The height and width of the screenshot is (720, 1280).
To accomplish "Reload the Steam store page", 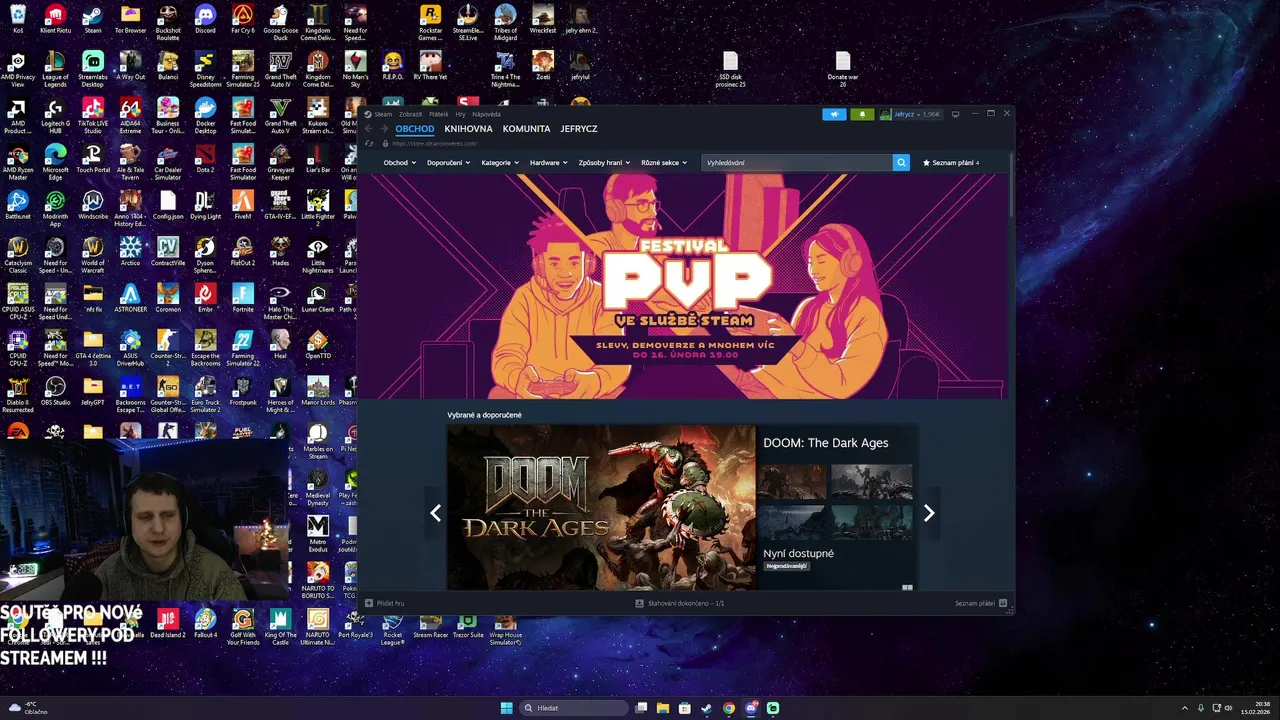I will pos(369,143).
